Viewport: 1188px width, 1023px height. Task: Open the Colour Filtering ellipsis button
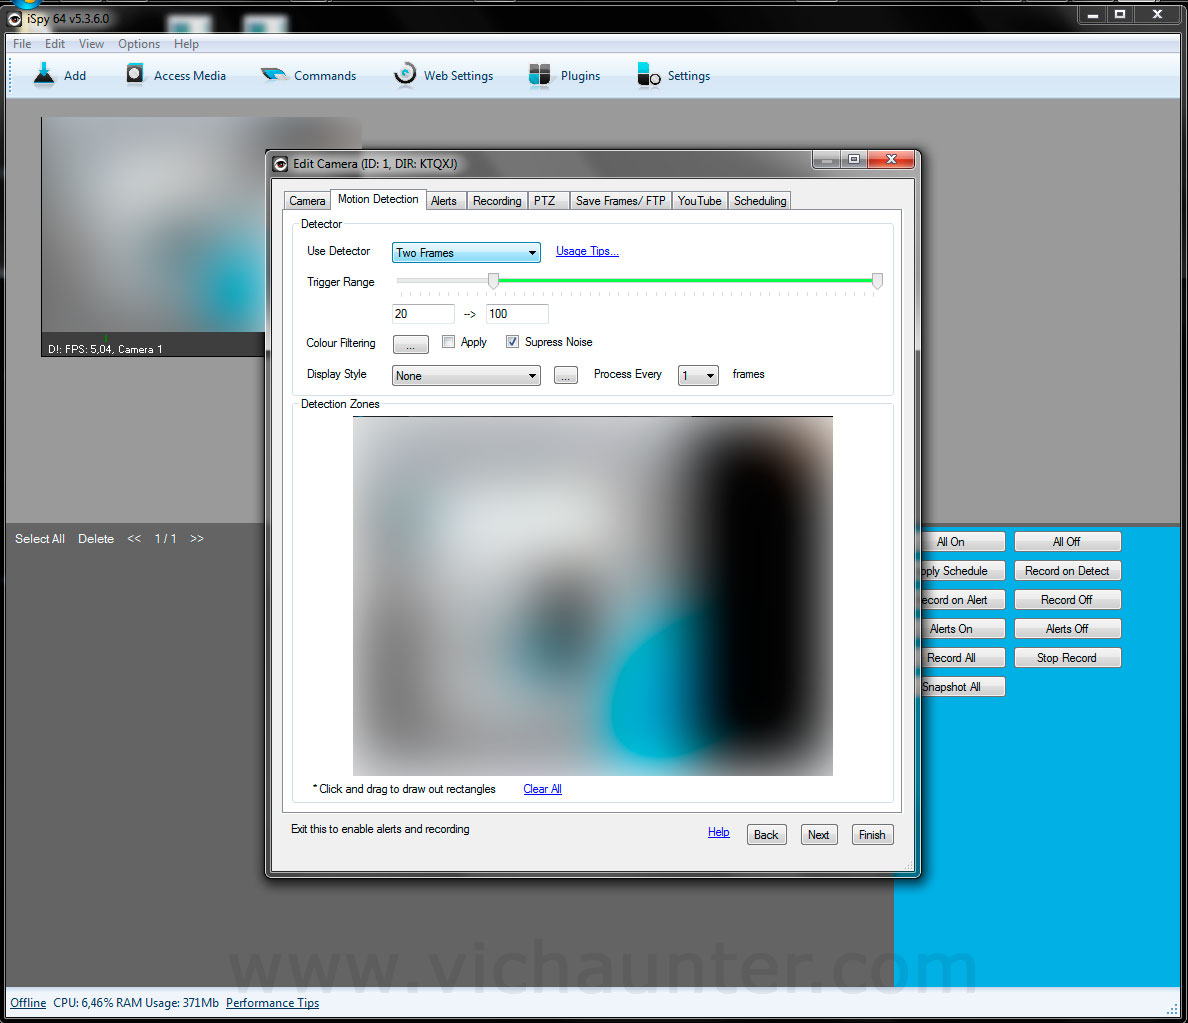click(x=411, y=344)
